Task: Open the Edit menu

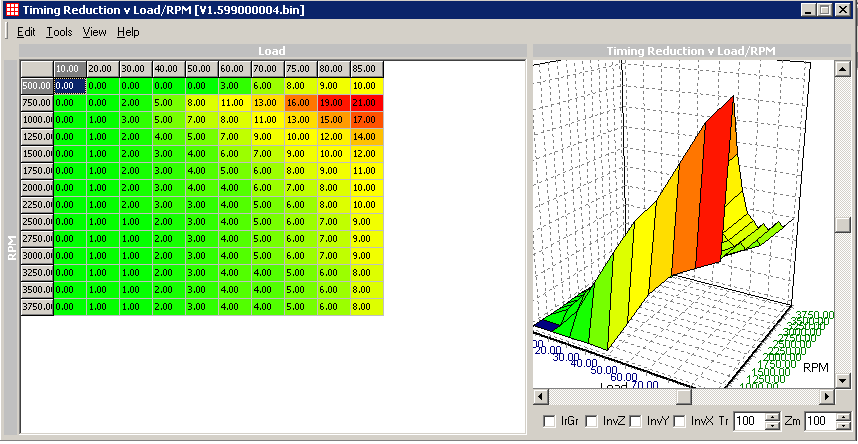Action: click(x=26, y=32)
